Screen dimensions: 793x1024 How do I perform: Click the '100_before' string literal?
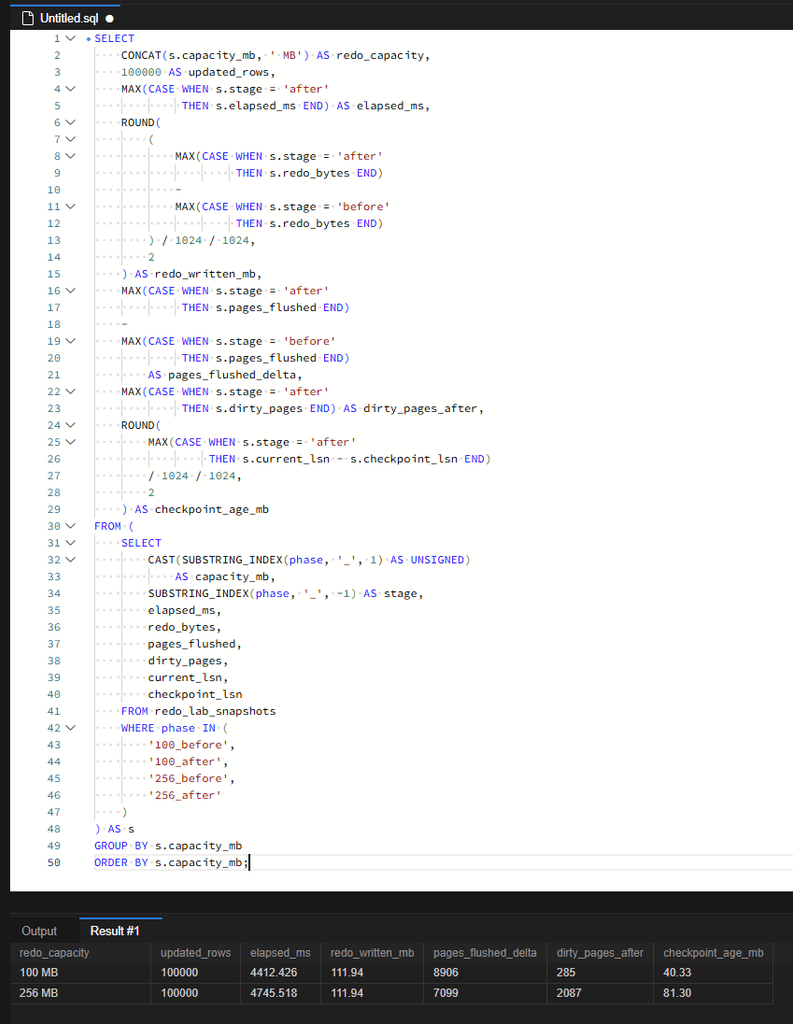[x=189, y=745]
